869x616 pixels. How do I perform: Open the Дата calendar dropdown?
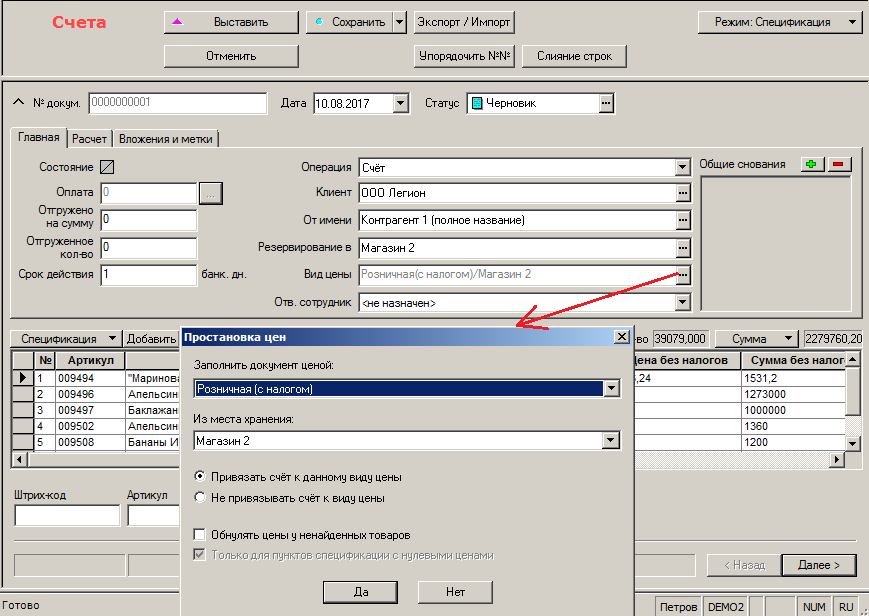(x=401, y=103)
